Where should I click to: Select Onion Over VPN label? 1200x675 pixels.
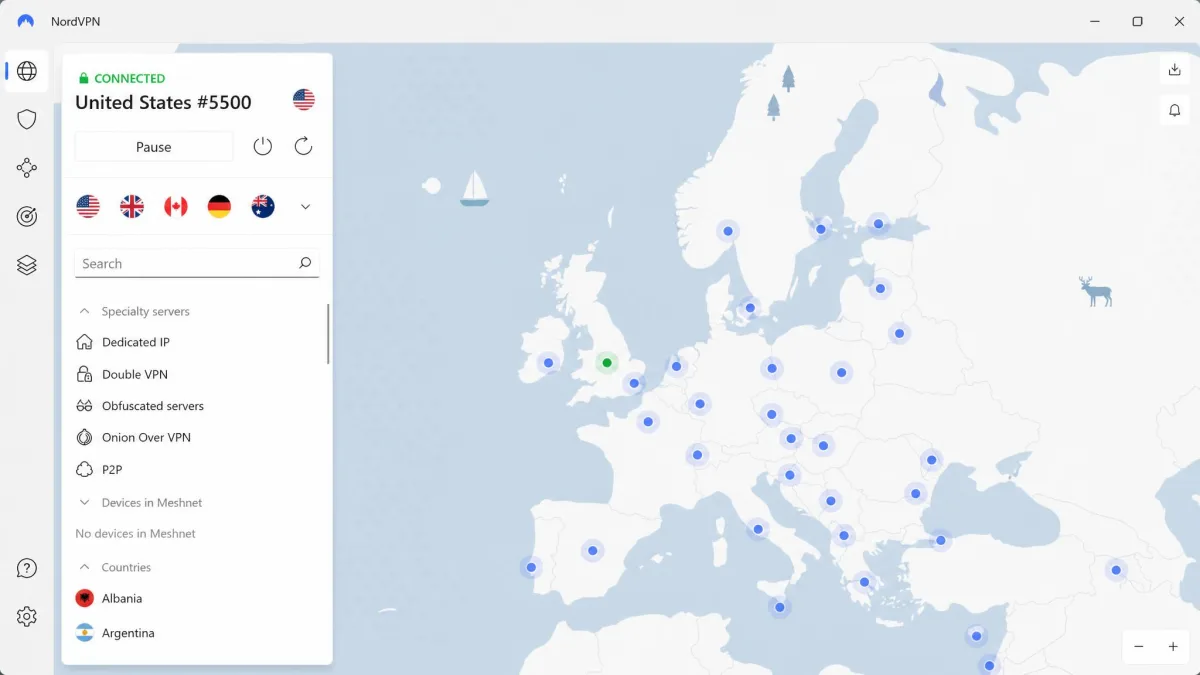(146, 437)
